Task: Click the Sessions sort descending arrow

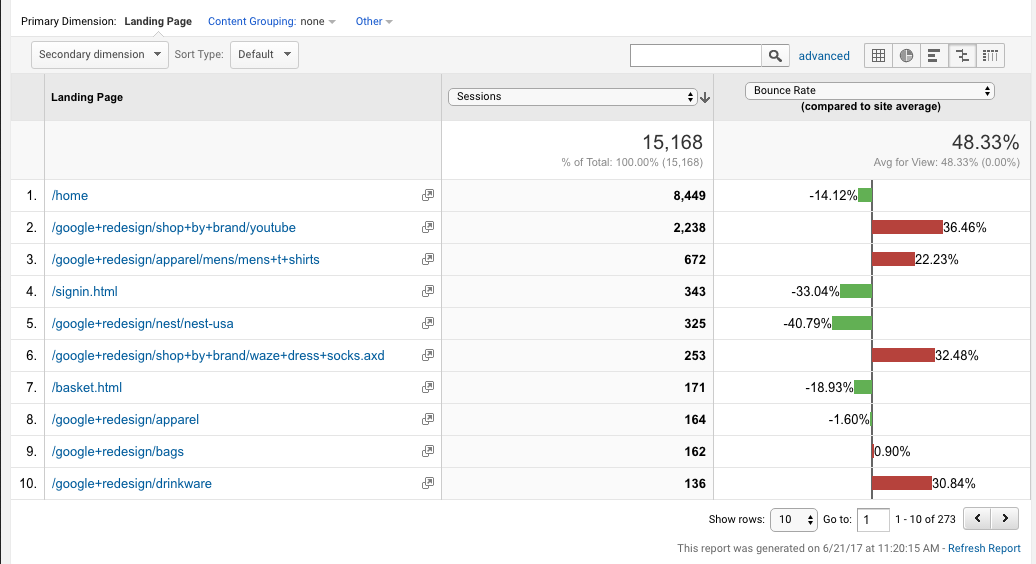Action: [705, 97]
